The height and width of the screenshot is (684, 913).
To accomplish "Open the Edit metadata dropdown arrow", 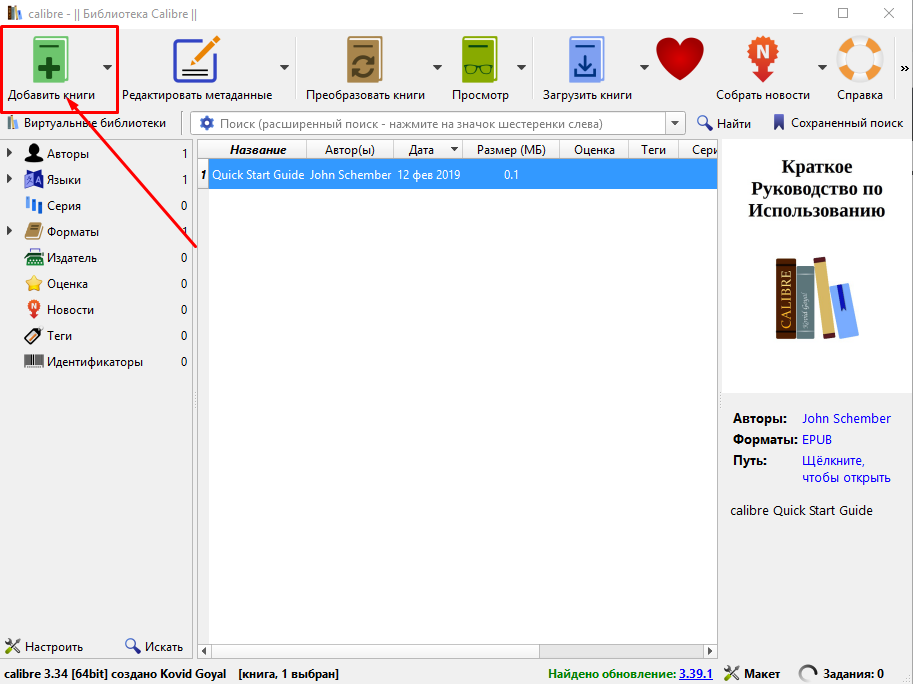I will click(x=284, y=68).
